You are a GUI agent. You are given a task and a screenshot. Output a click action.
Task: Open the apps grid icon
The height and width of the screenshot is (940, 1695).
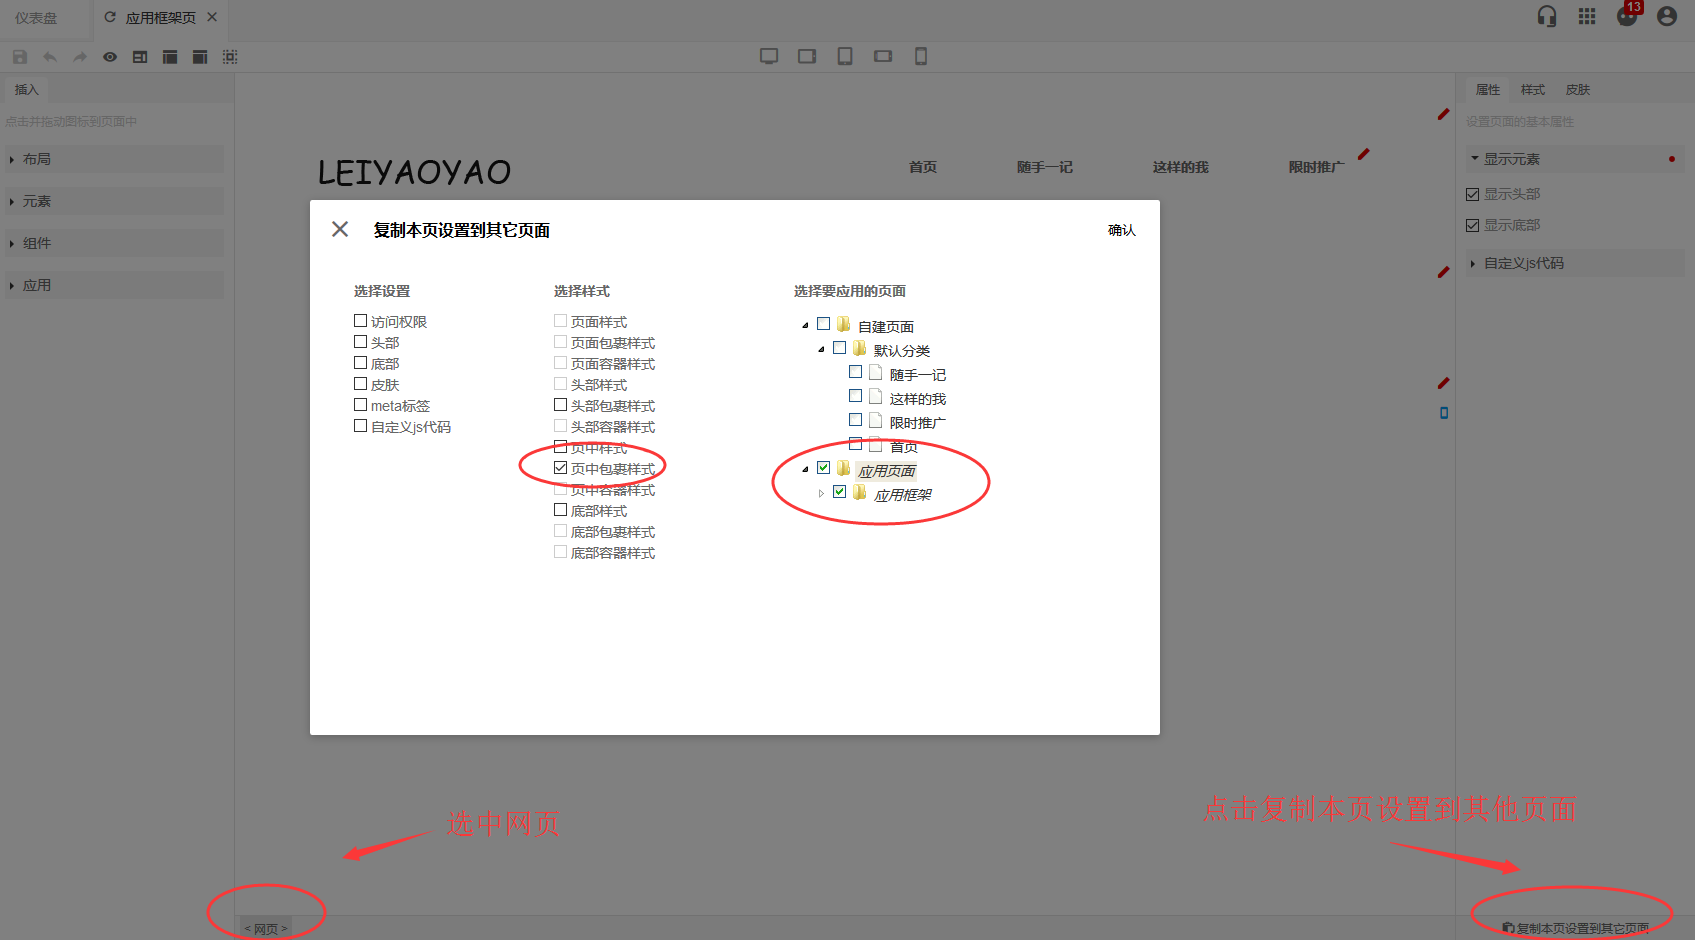coord(1587,17)
